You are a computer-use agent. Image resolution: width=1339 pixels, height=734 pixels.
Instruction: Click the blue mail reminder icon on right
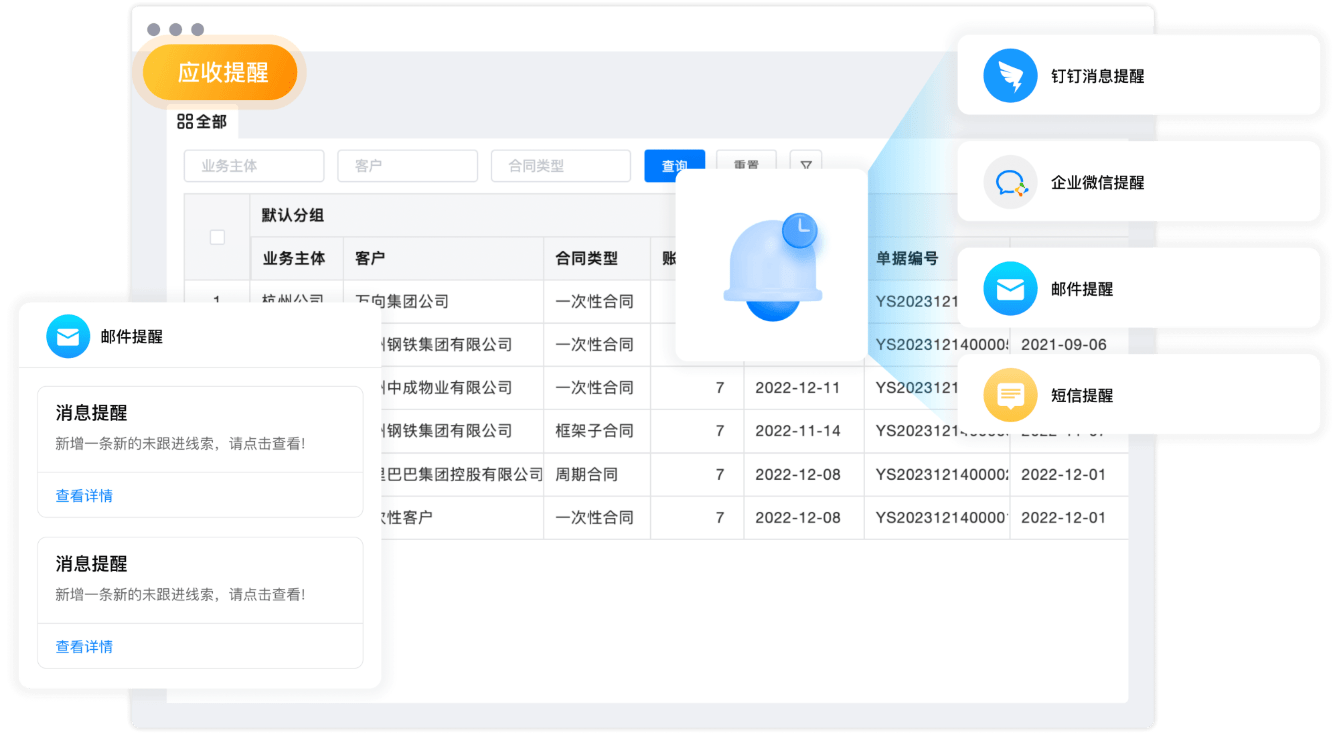click(x=1010, y=289)
